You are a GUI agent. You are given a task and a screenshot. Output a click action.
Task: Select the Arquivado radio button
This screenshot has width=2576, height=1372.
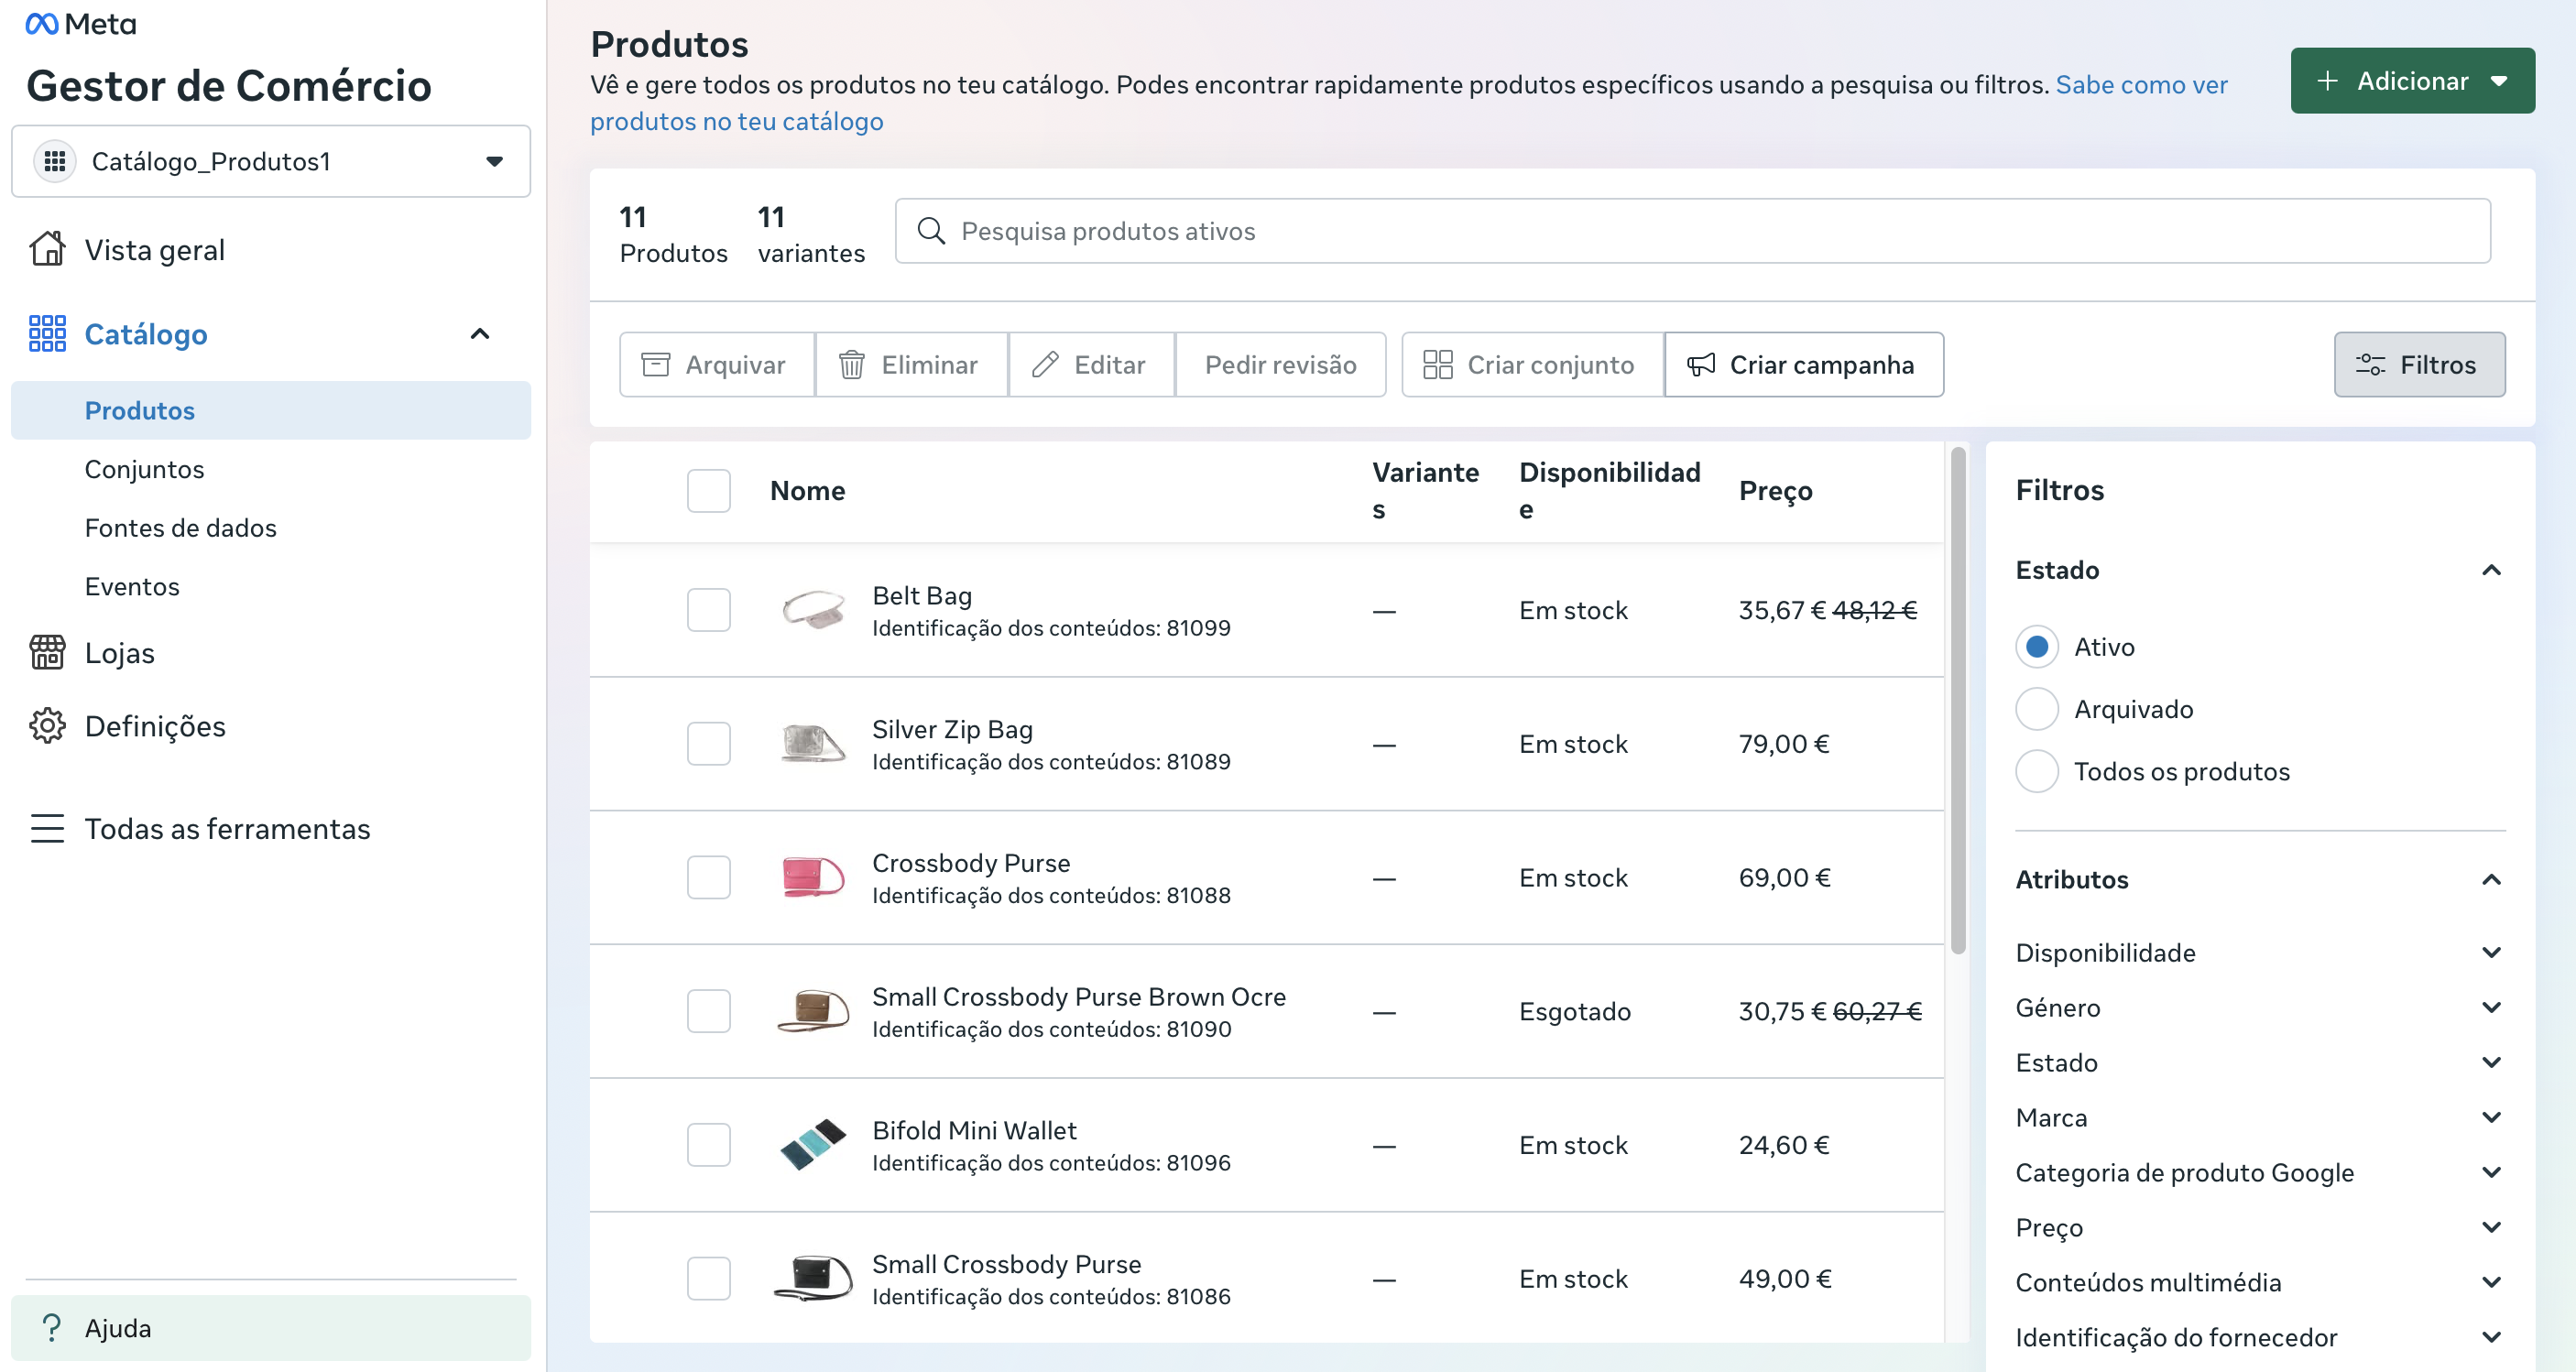pyautogui.click(x=2037, y=709)
